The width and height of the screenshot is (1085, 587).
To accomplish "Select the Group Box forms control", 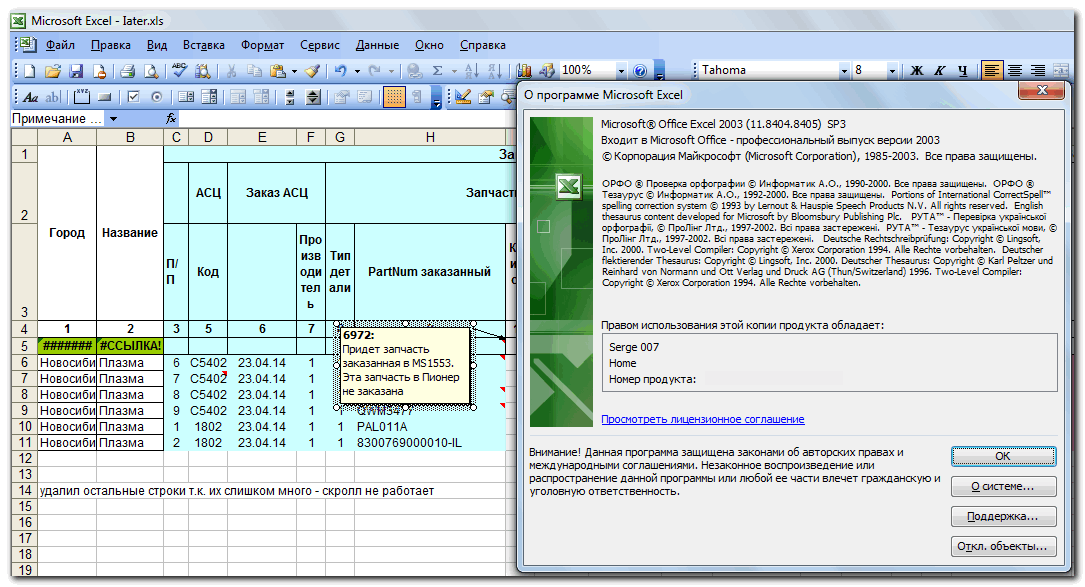I will pos(82,97).
